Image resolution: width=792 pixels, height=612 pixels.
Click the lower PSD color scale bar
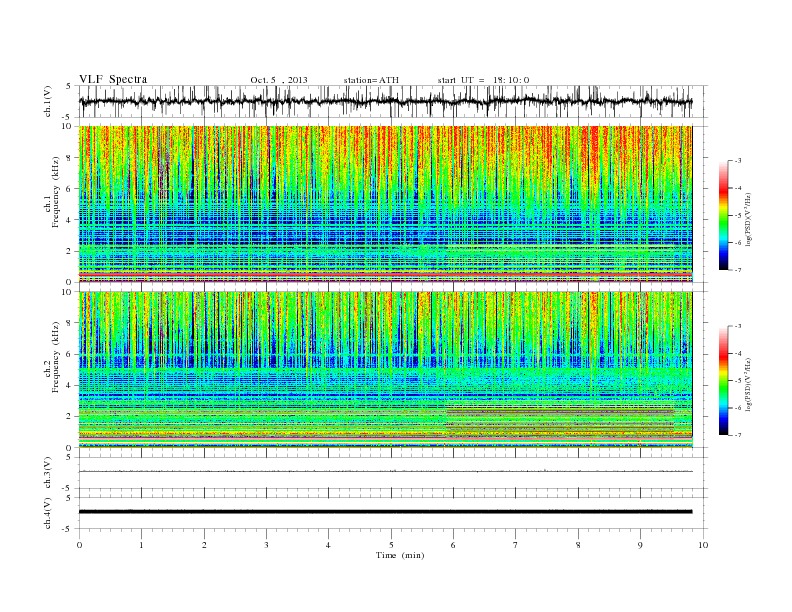pos(723,381)
